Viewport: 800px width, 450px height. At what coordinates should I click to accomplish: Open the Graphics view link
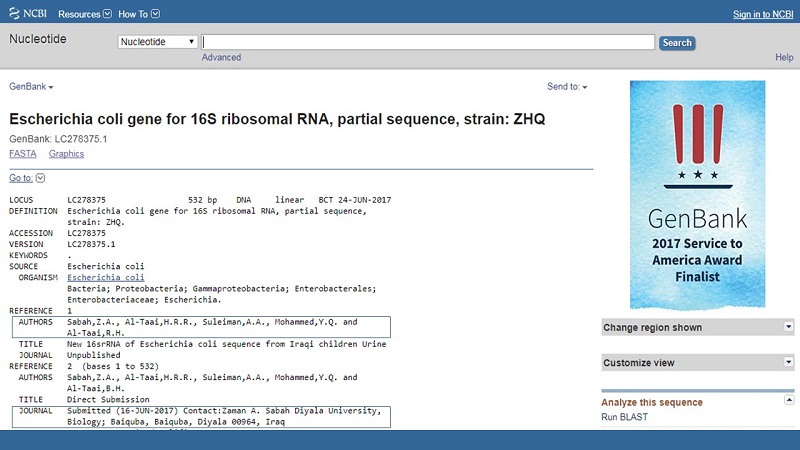pyautogui.click(x=66, y=154)
